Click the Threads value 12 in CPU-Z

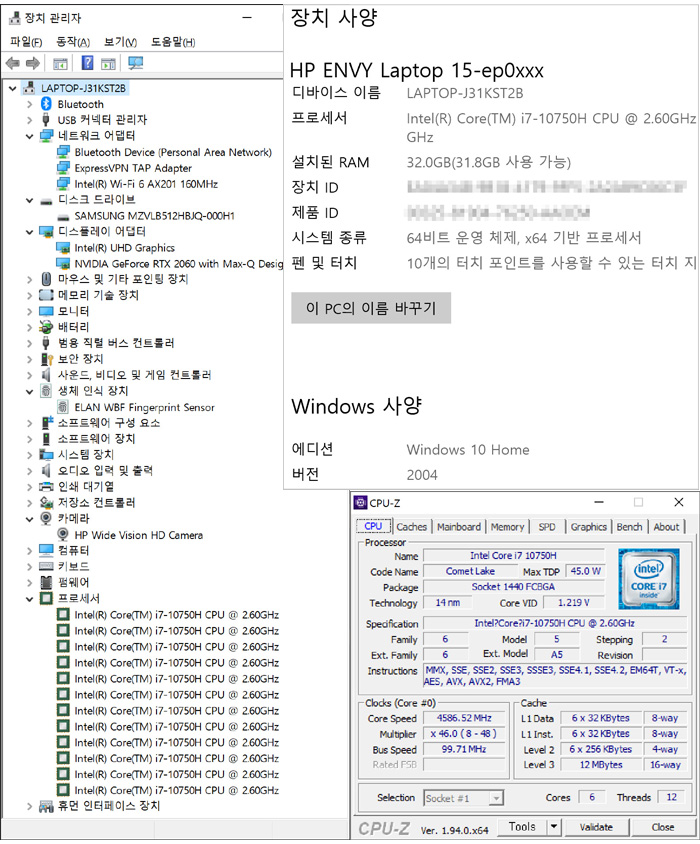[671, 797]
